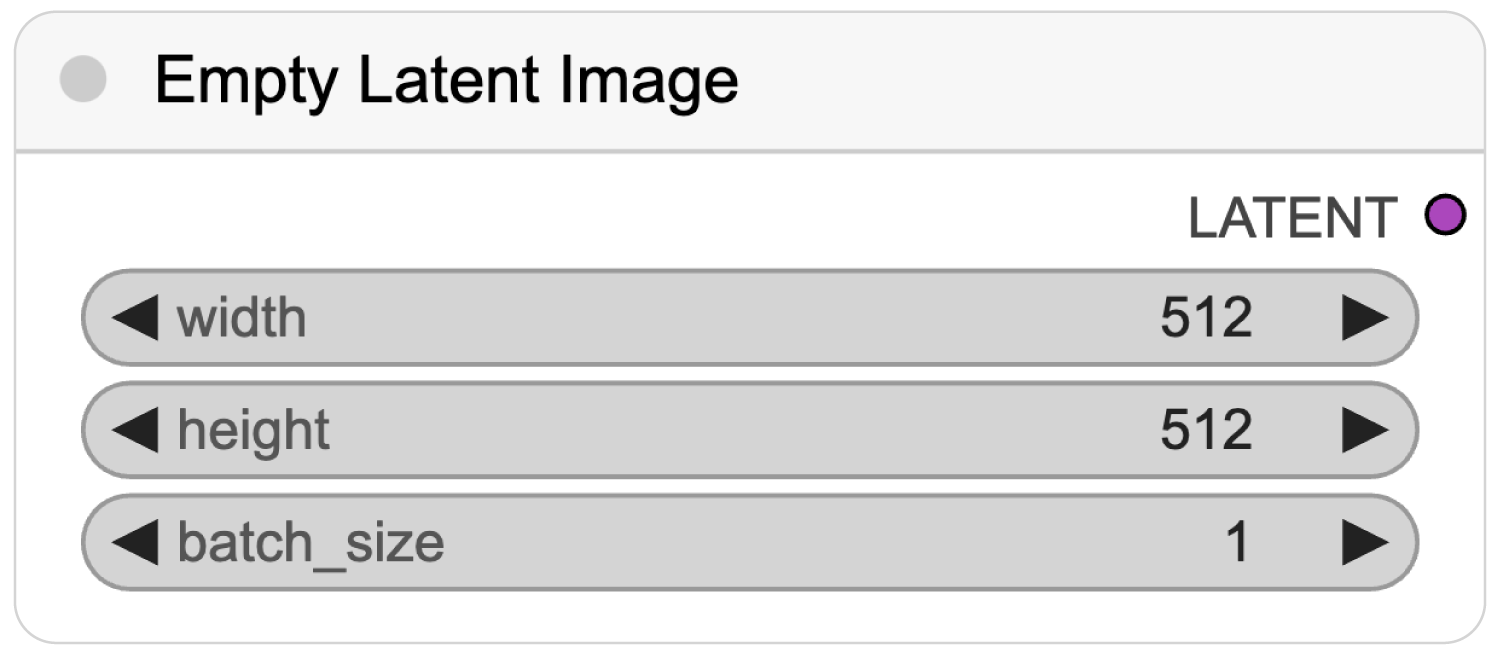
Task: Click empty space in the node title bar
Action: (x=1100, y=82)
